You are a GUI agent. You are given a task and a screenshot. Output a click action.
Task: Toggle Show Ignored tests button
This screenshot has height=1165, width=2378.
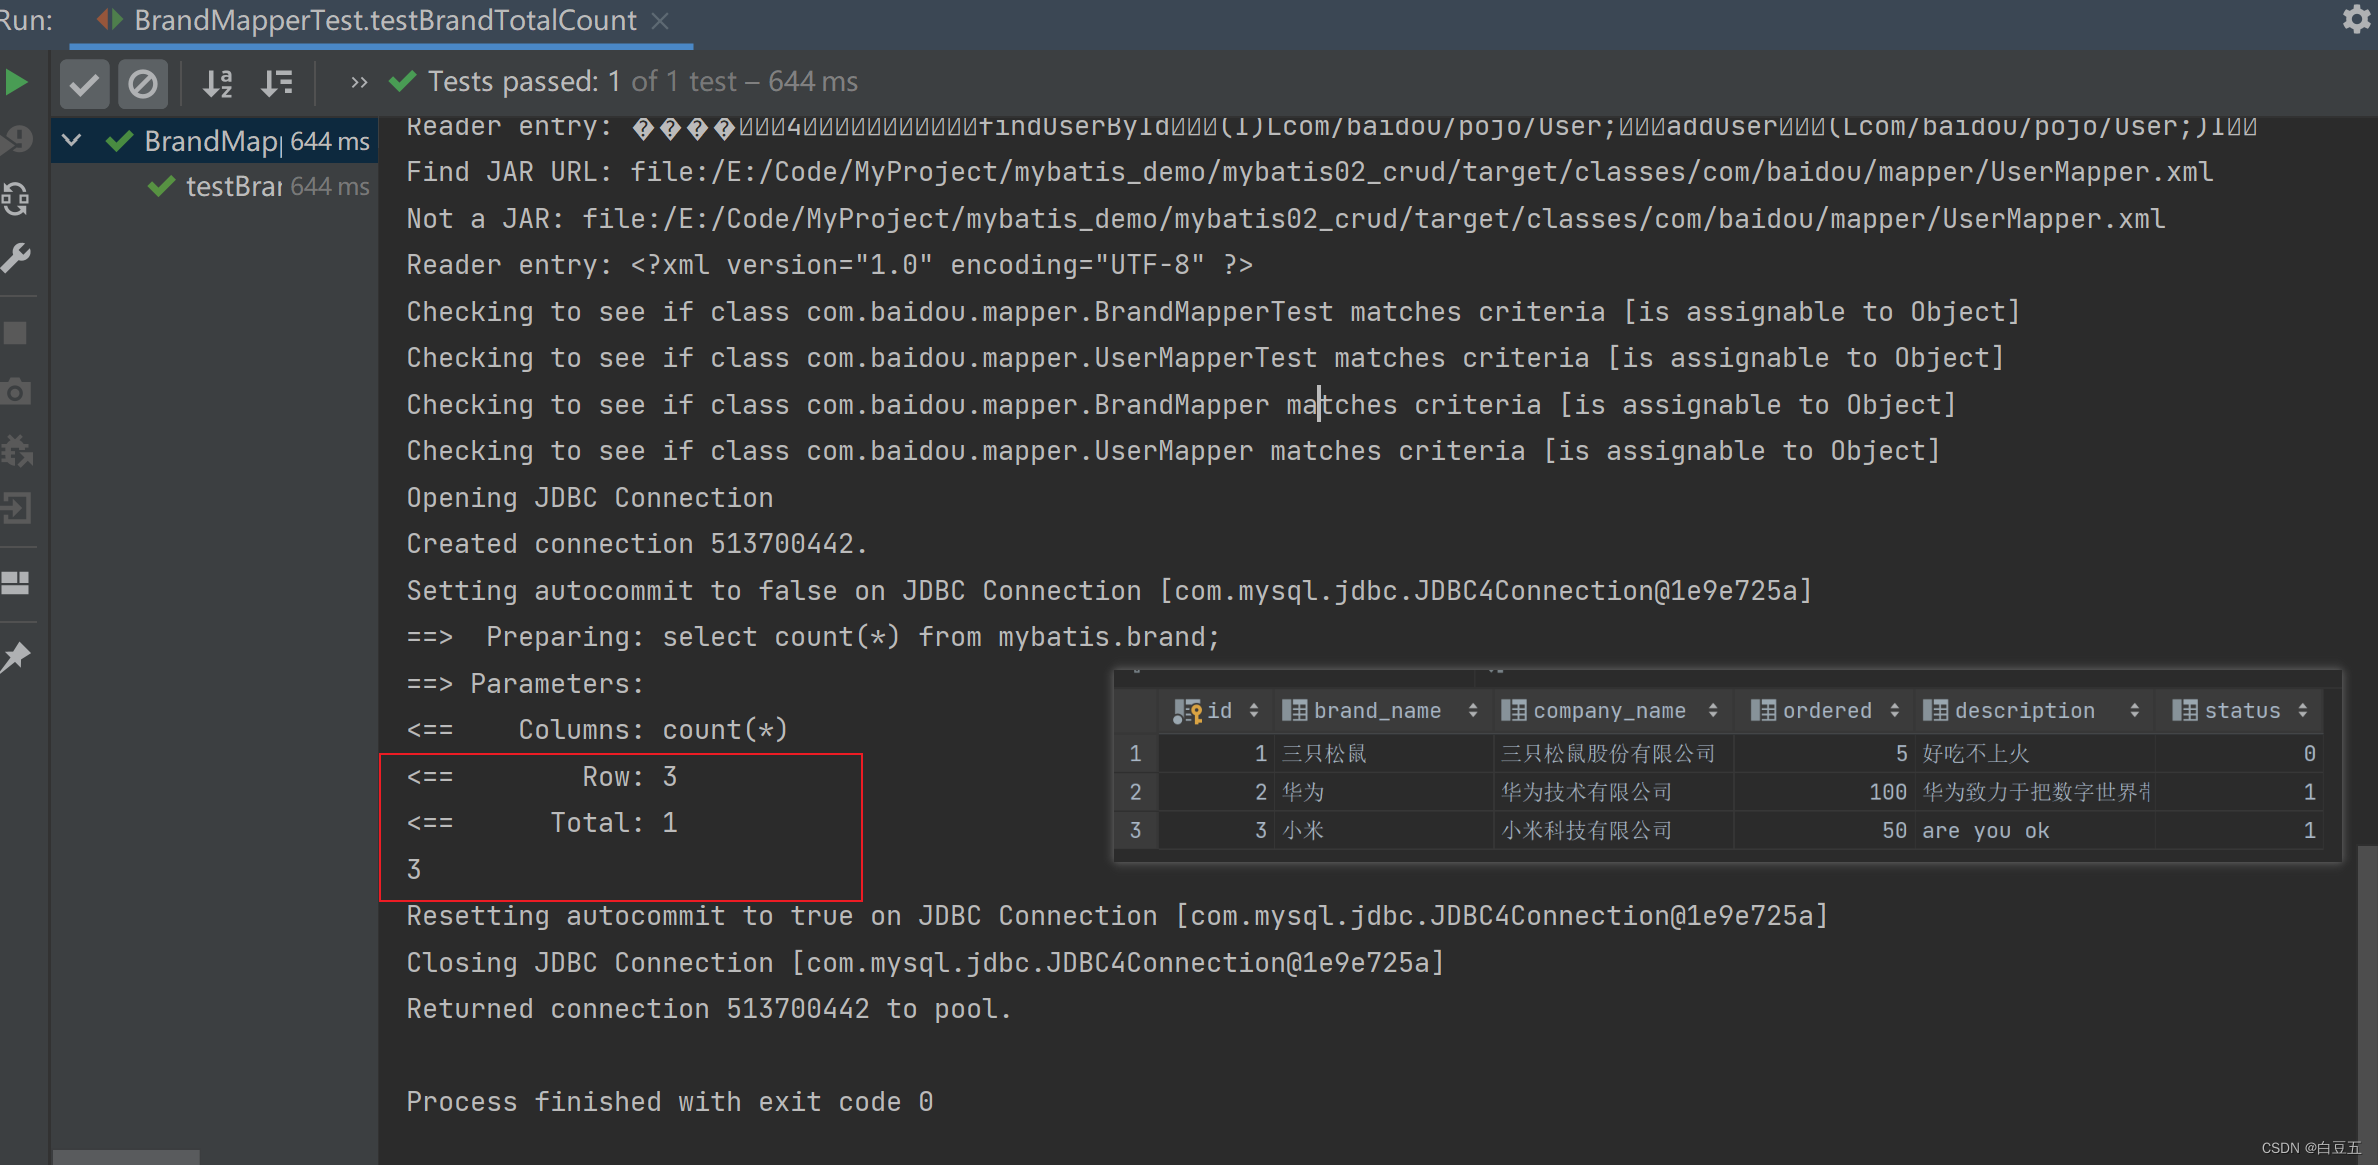(143, 83)
